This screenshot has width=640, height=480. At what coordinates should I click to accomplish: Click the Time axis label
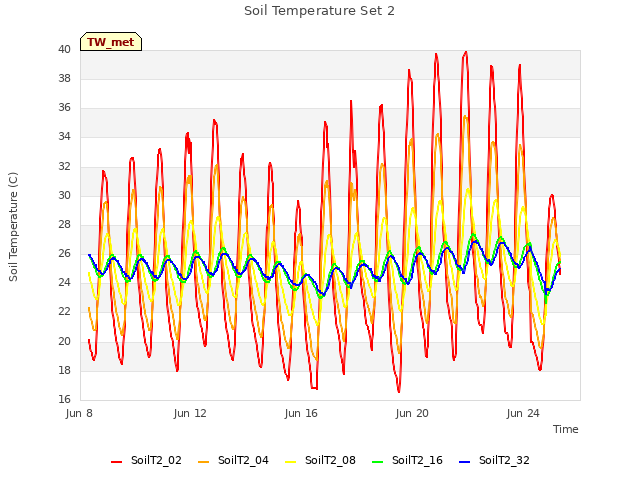566,429
